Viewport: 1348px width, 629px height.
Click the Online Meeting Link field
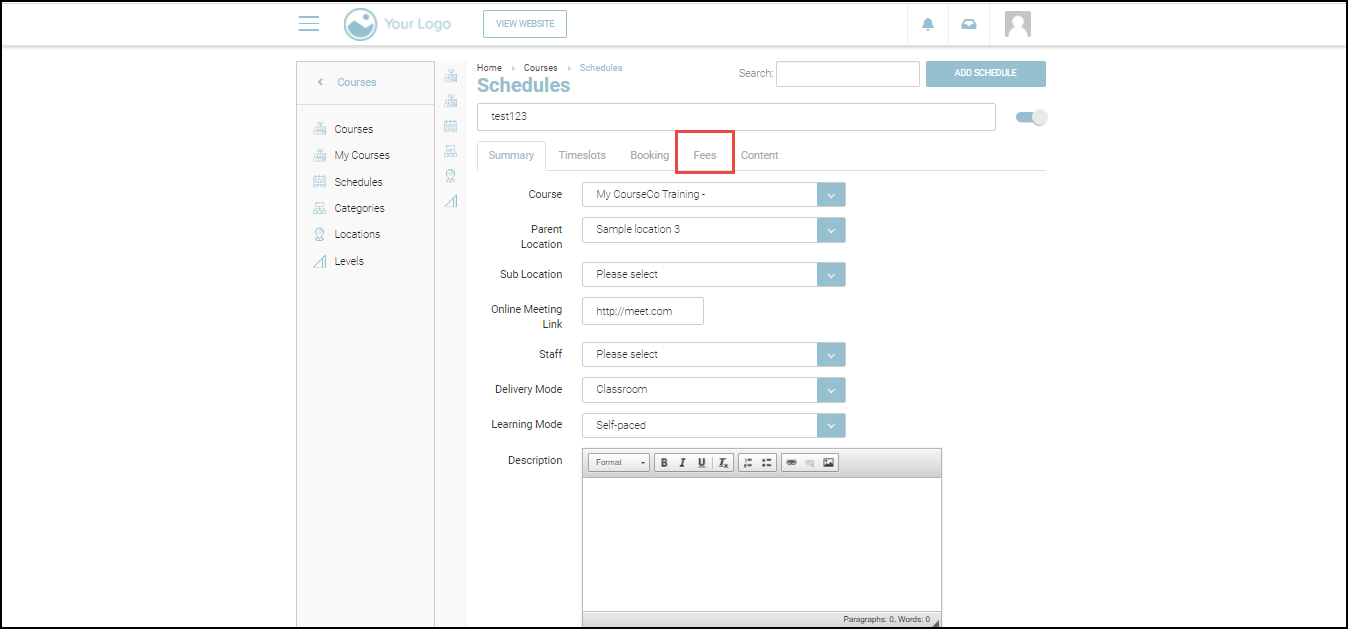[x=643, y=311]
